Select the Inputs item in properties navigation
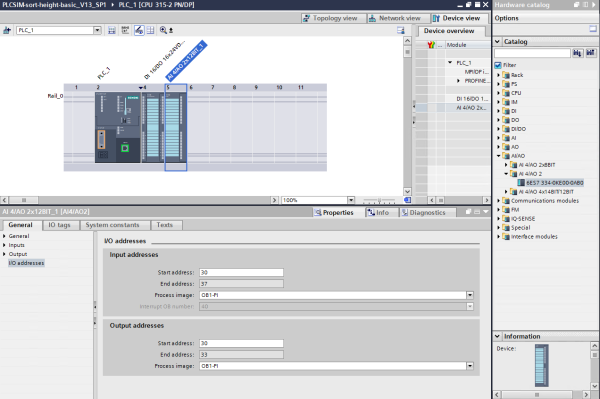The height and width of the screenshot is (399, 600). (16, 245)
